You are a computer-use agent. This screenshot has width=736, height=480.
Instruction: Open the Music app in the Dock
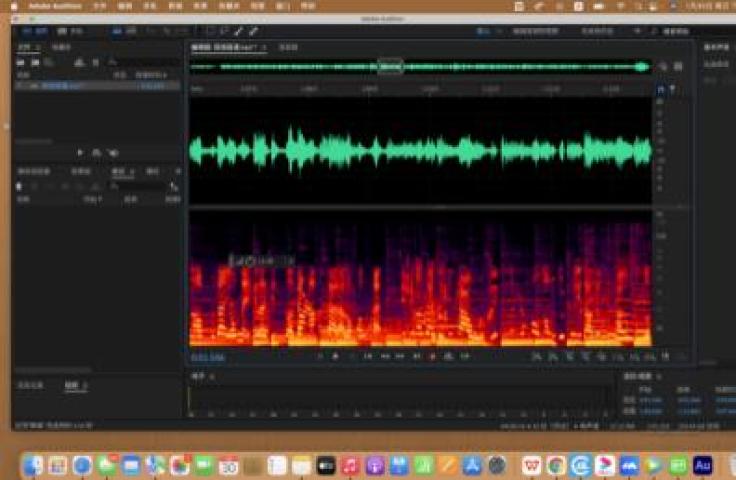click(350, 465)
